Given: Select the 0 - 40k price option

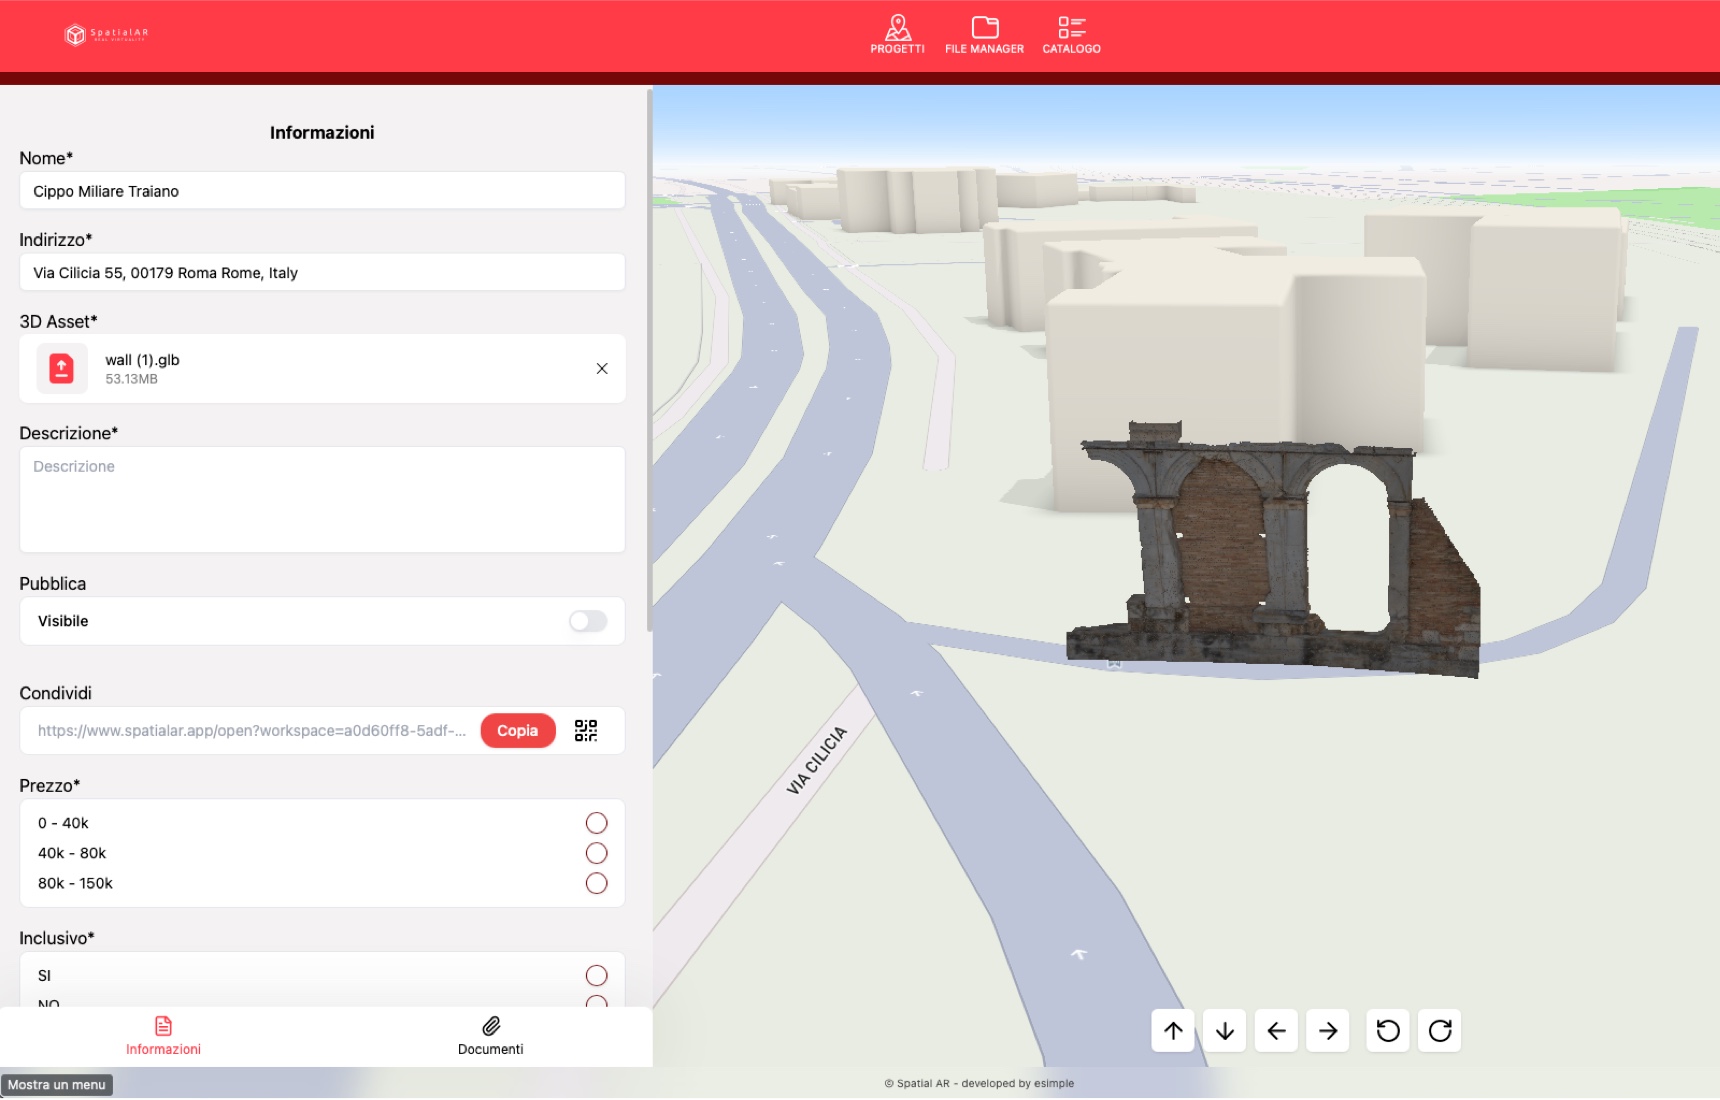Looking at the screenshot, I should click(x=596, y=823).
